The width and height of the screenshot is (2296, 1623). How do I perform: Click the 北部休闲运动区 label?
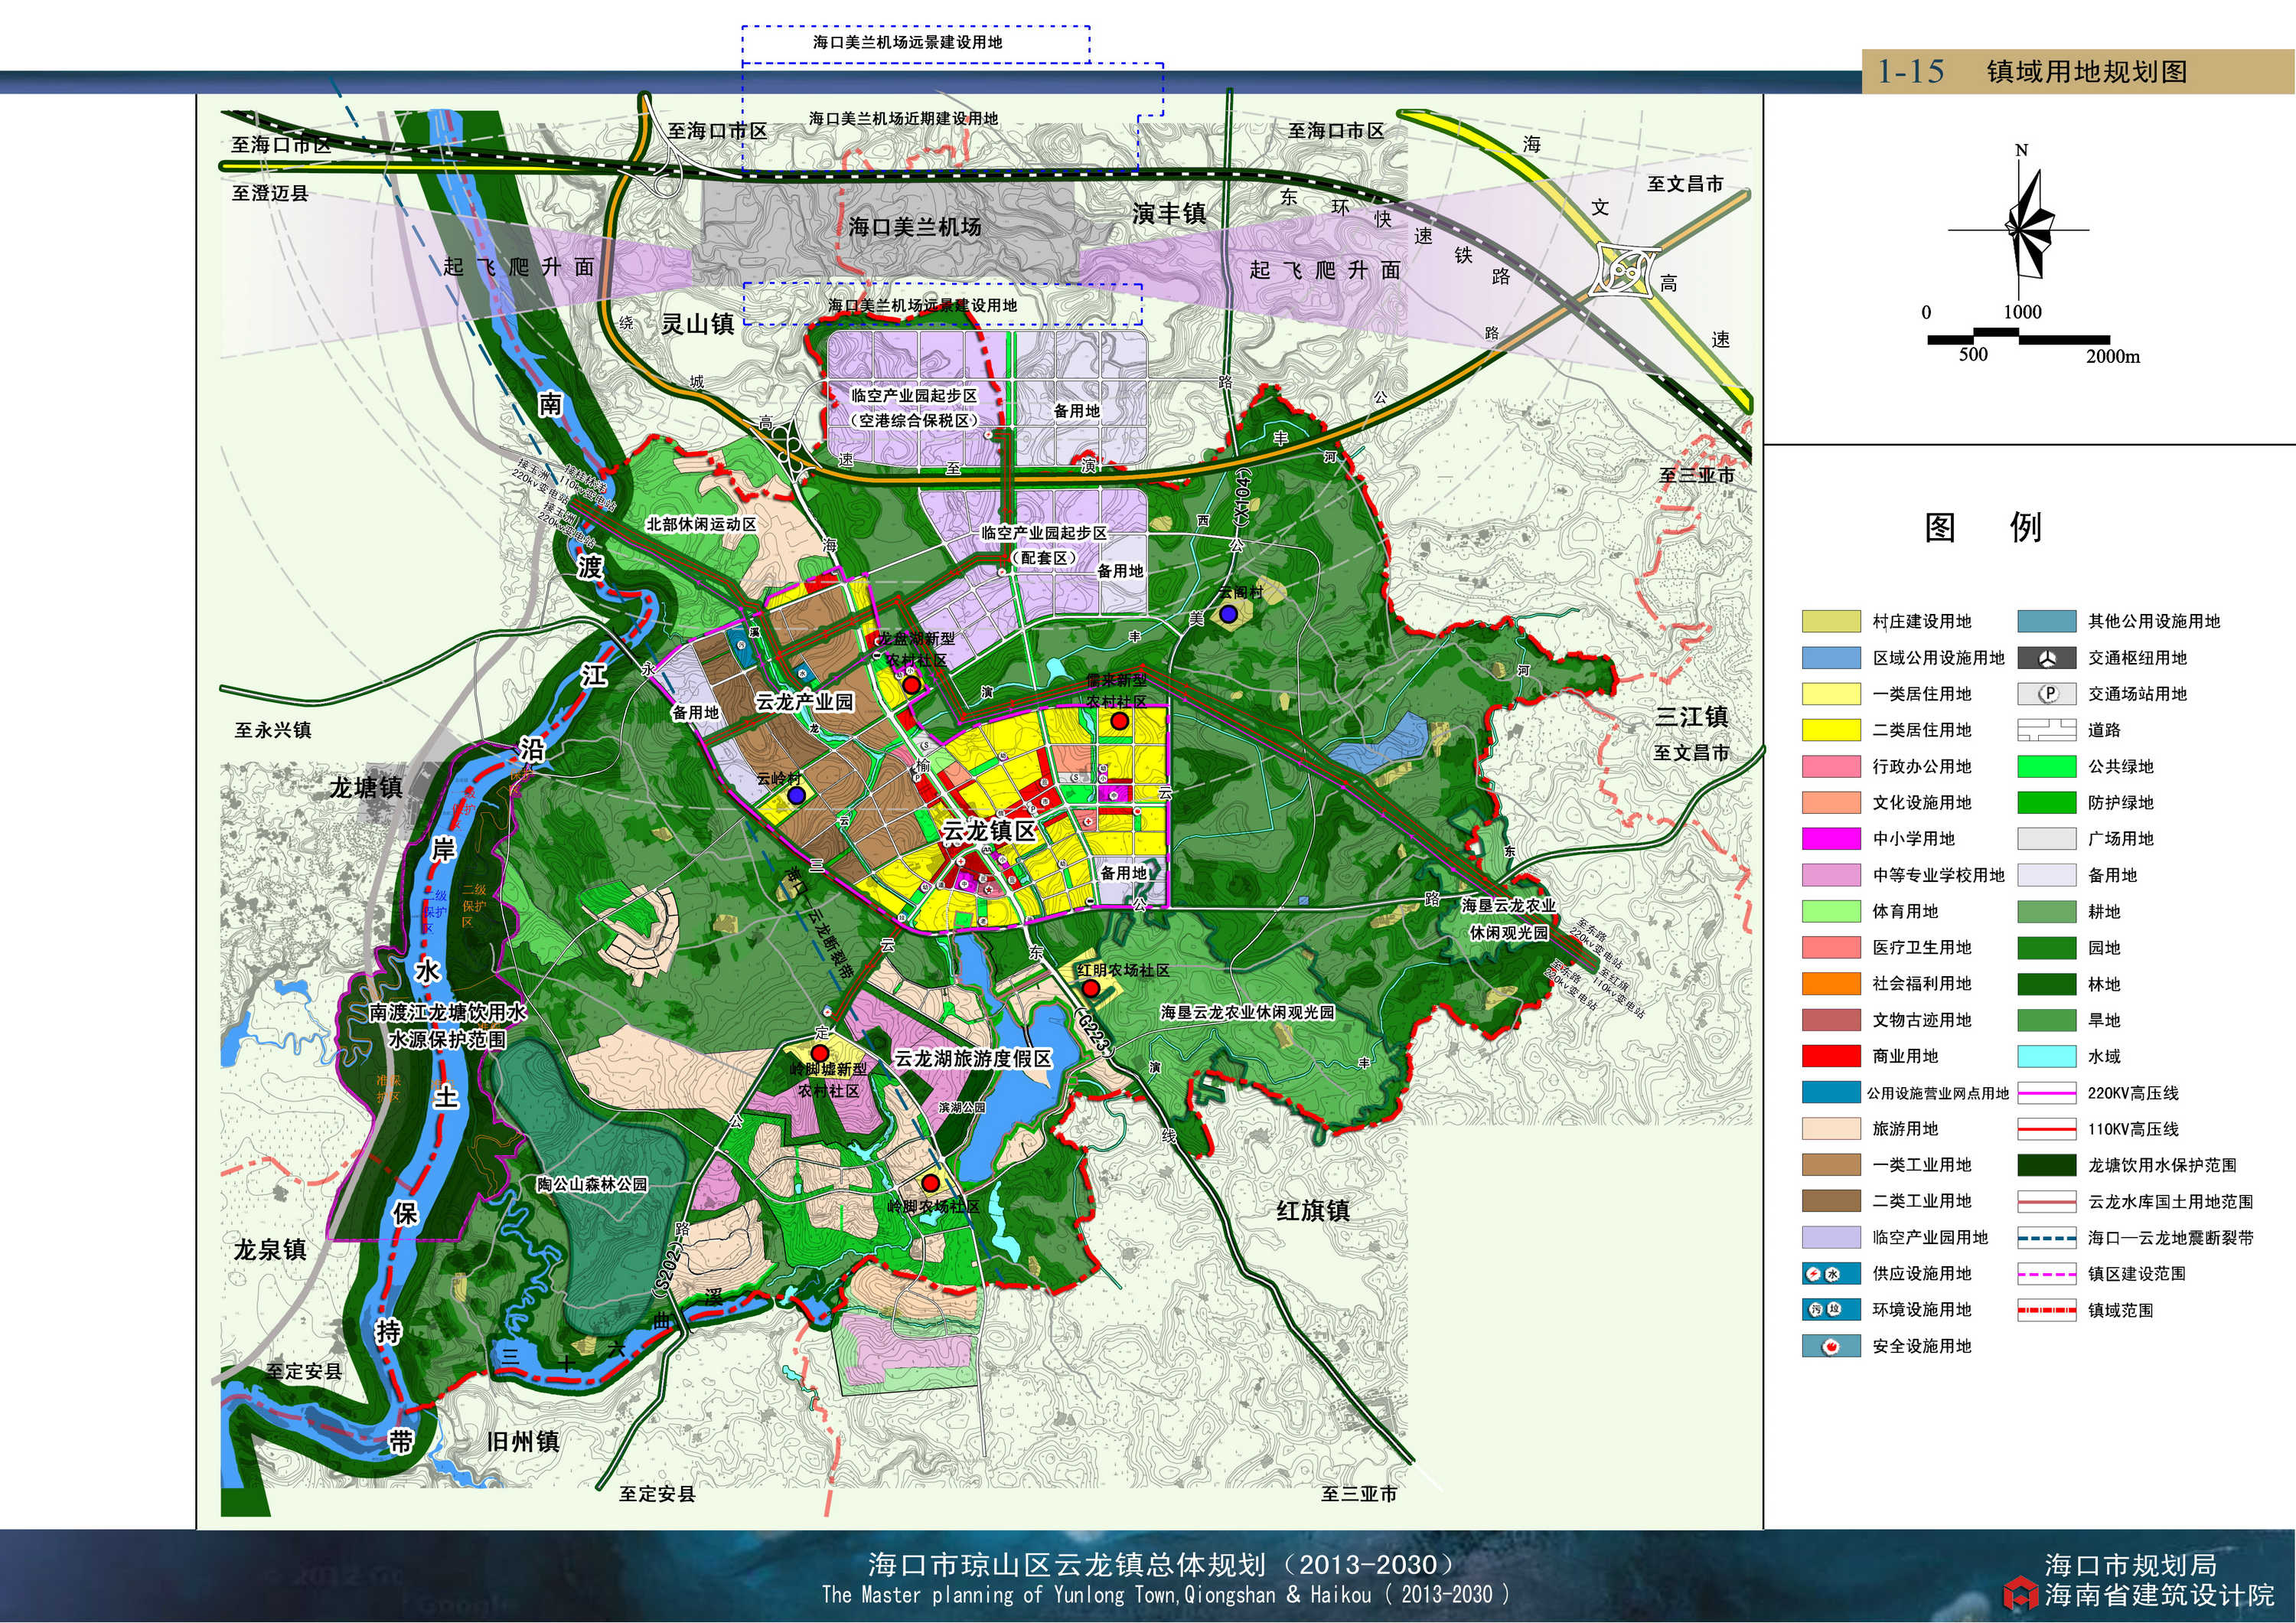[x=701, y=524]
